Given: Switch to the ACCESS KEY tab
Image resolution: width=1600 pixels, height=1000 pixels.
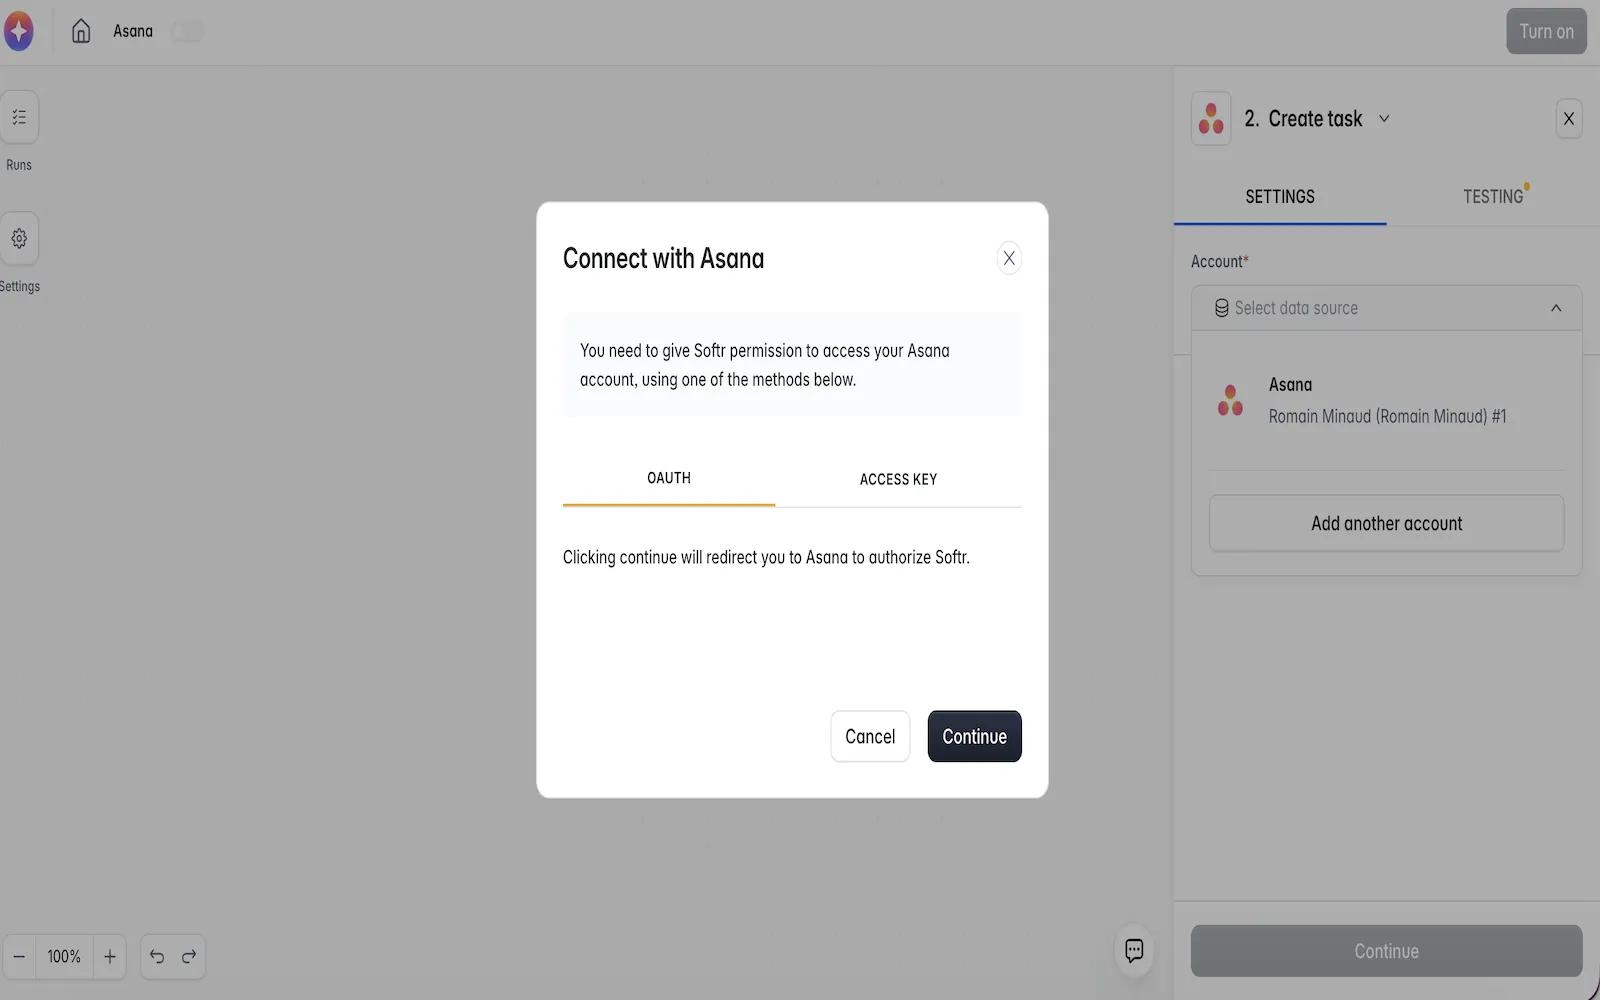Looking at the screenshot, I should coord(898,479).
